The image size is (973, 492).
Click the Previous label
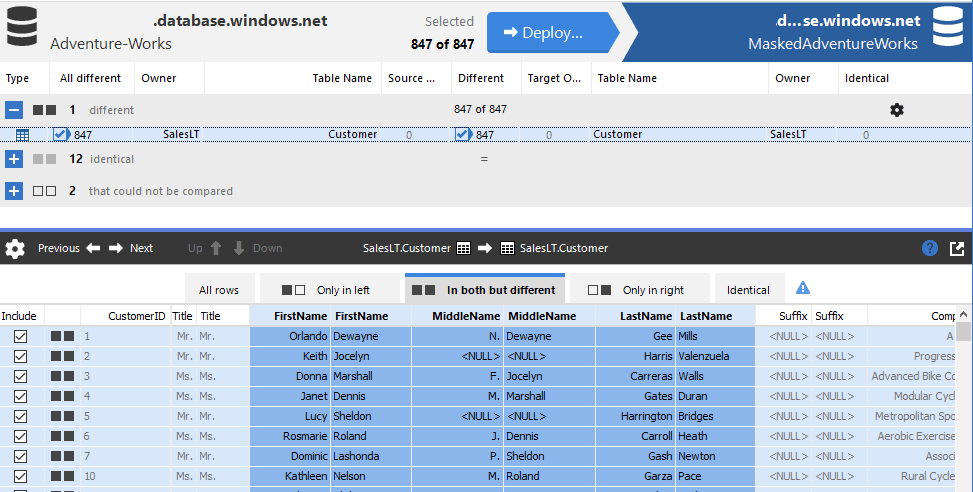tap(59, 248)
